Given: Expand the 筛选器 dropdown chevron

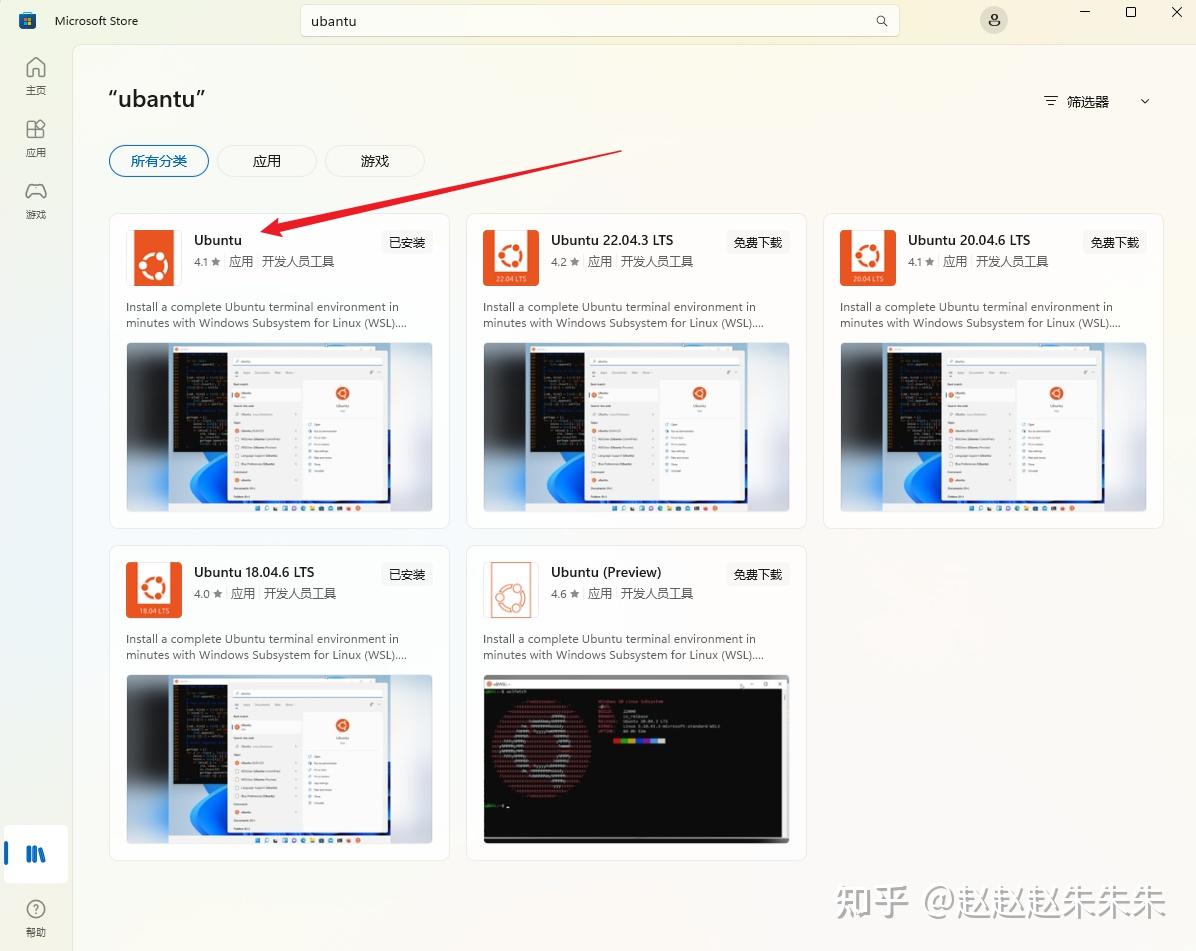Looking at the screenshot, I should click(1144, 101).
